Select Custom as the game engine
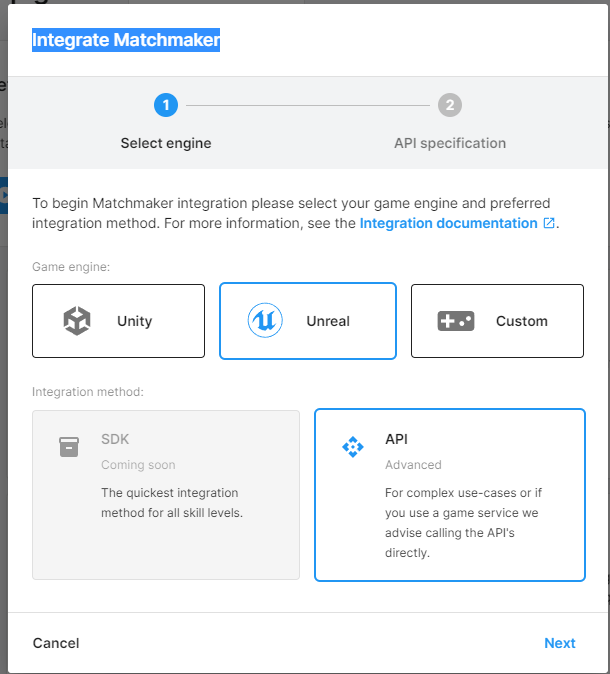Screen dimensions: 610x674 497,321
